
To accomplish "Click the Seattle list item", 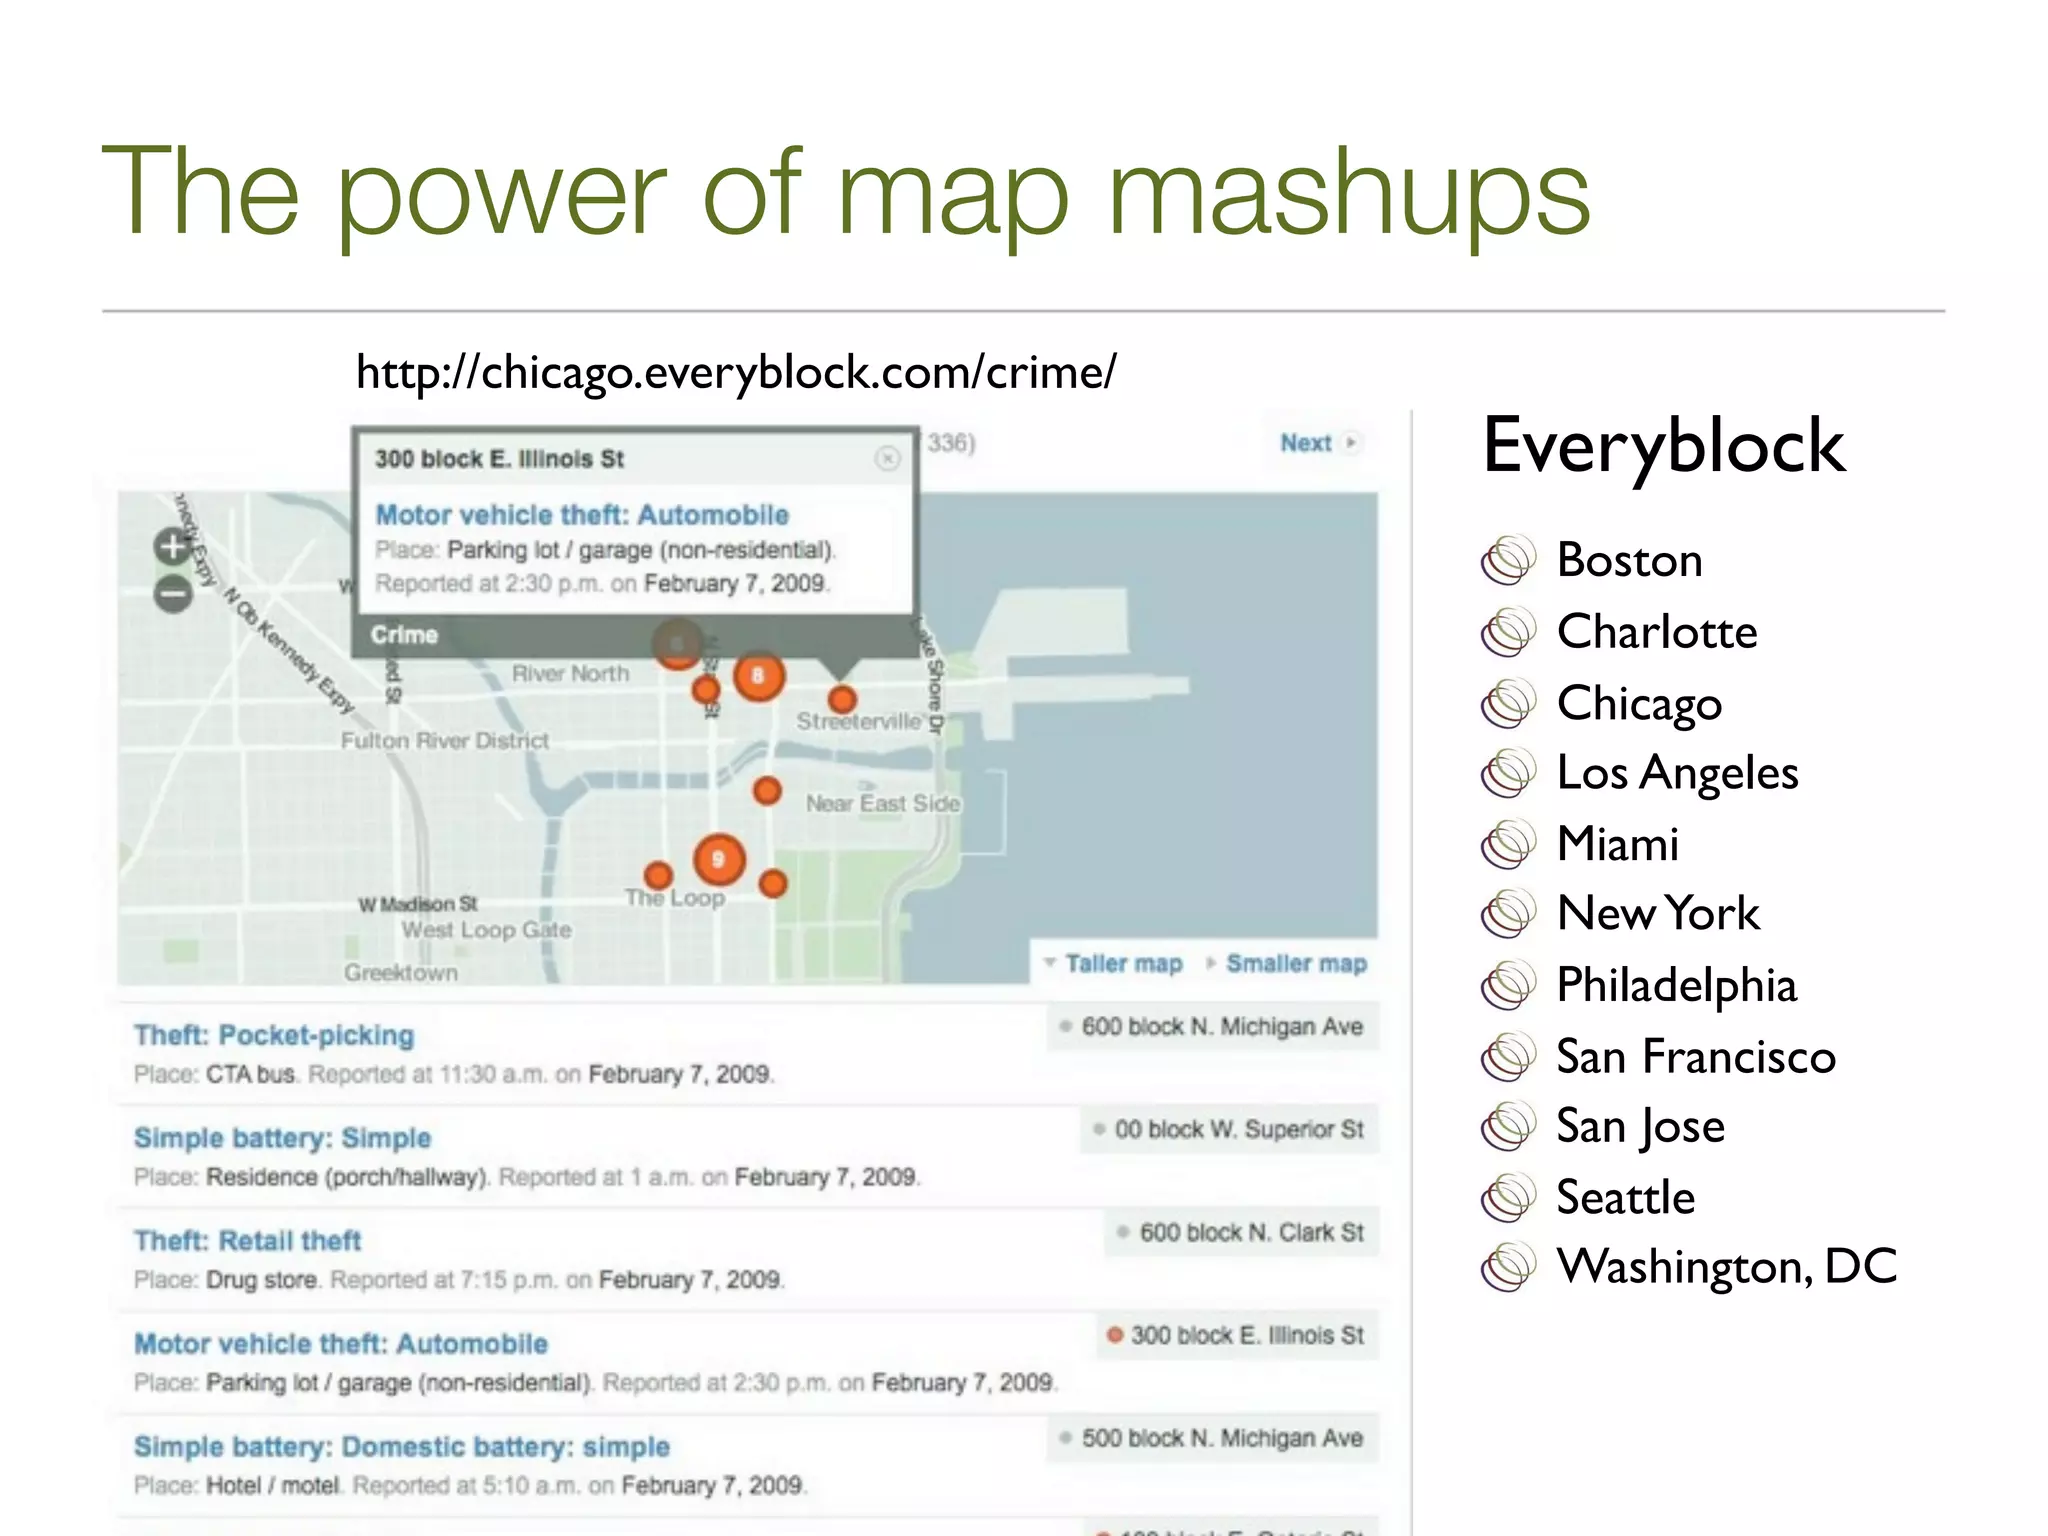I will (x=1625, y=1197).
